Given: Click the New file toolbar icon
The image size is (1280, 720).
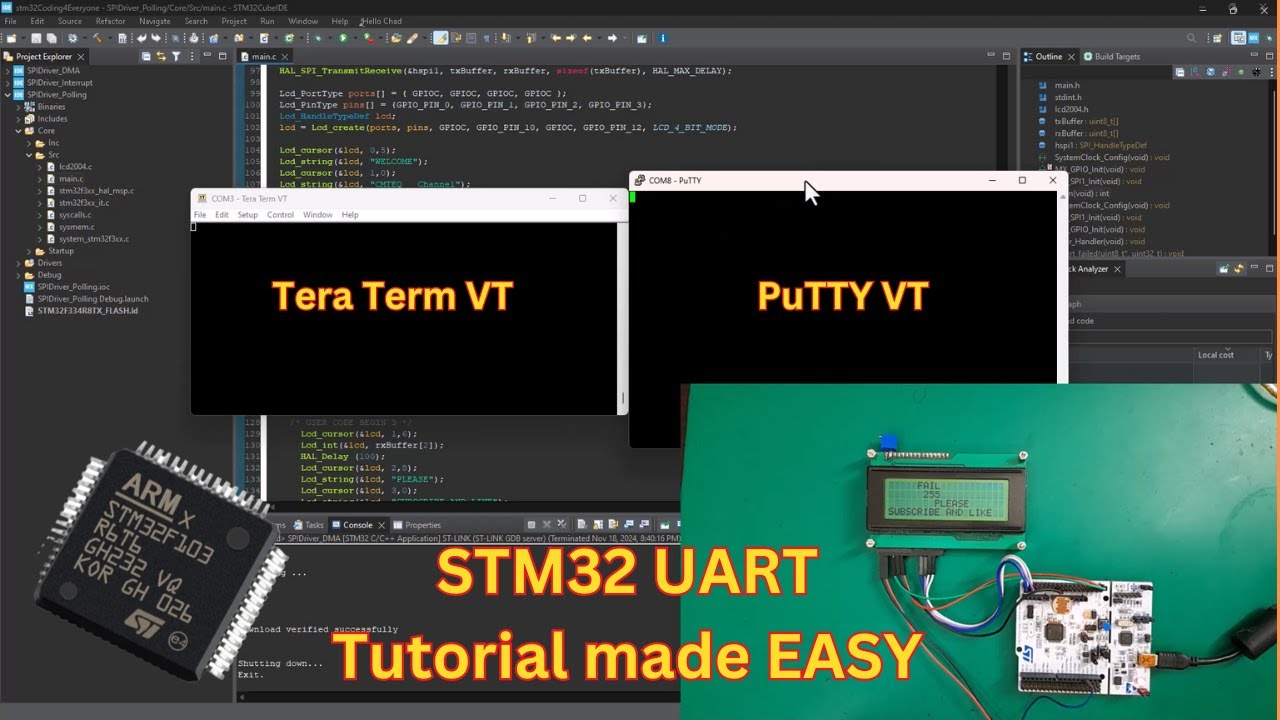Looking at the screenshot, I should 11,38.
